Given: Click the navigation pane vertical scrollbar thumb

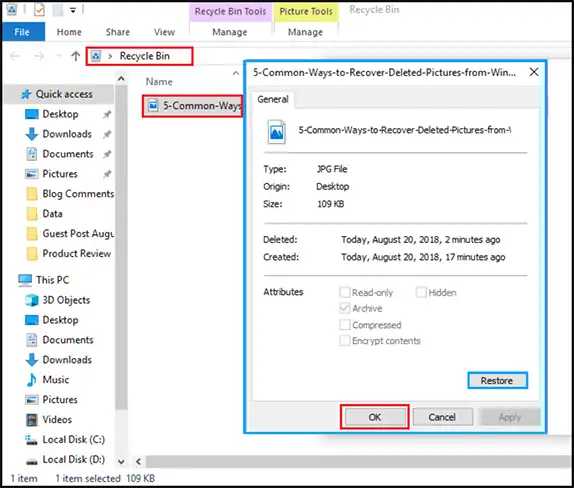Looking at the screenshot, I should (x=121, y=247).
